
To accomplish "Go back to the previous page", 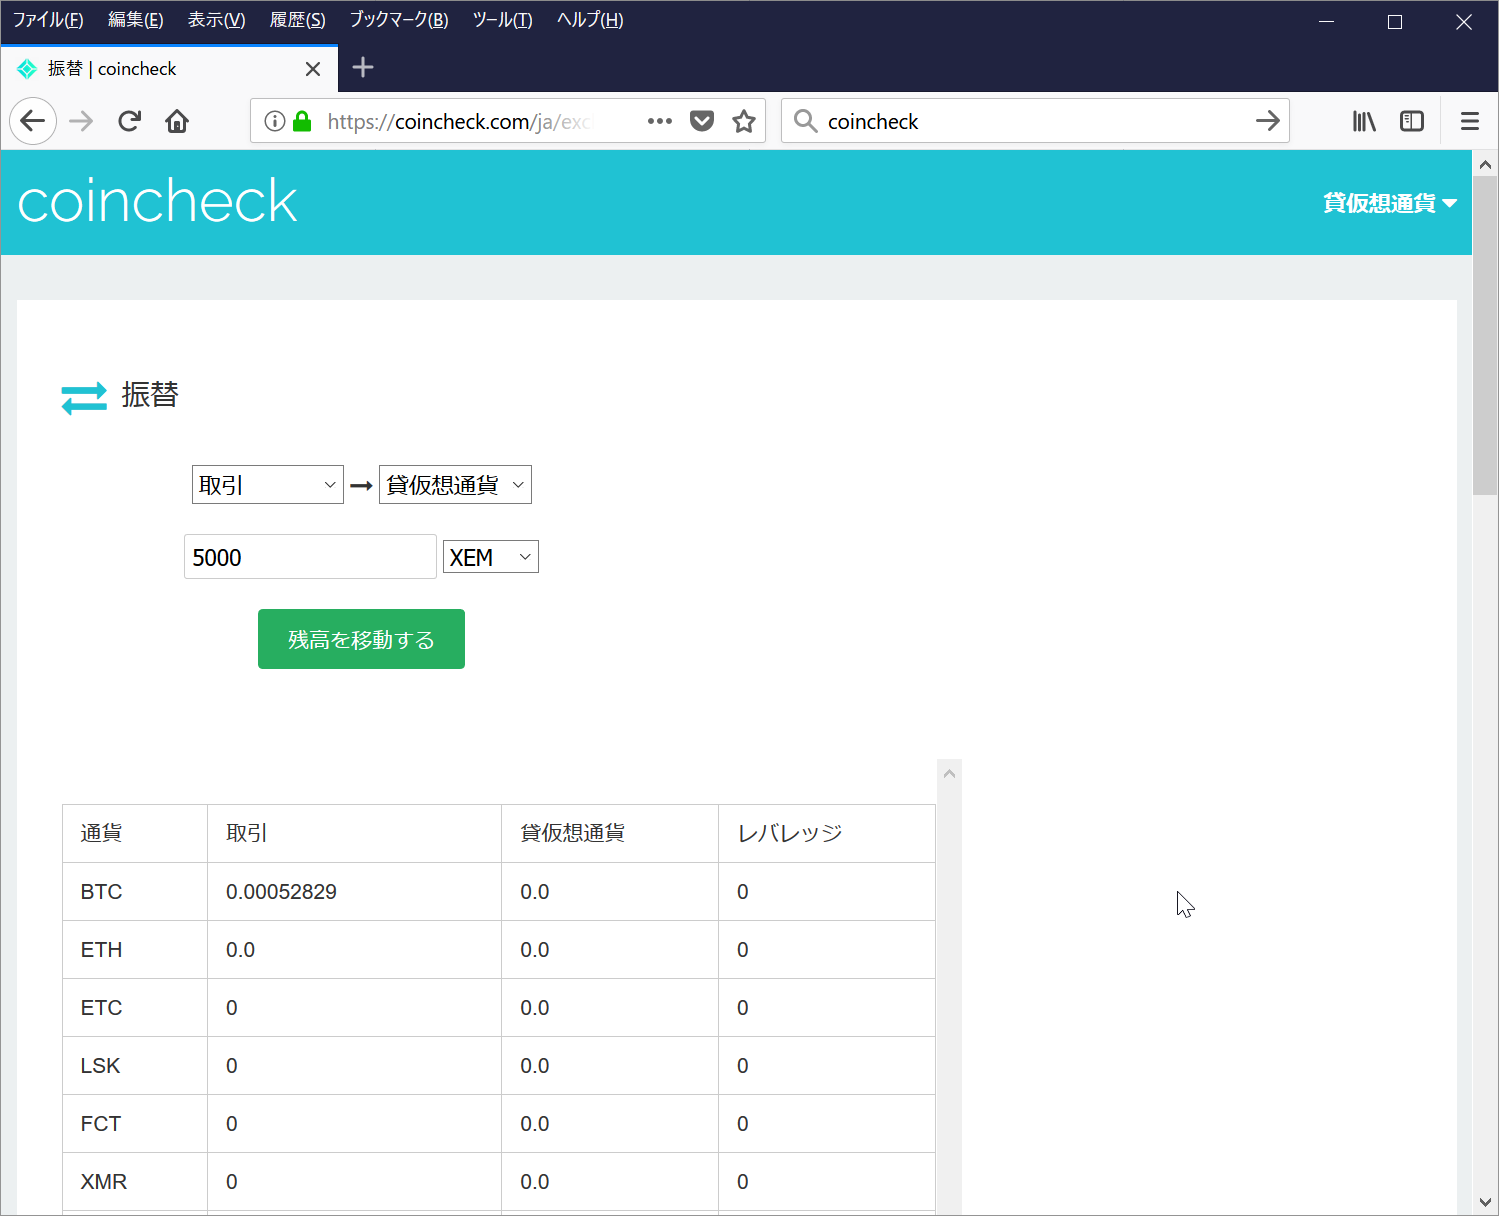I will pos(33,121).
